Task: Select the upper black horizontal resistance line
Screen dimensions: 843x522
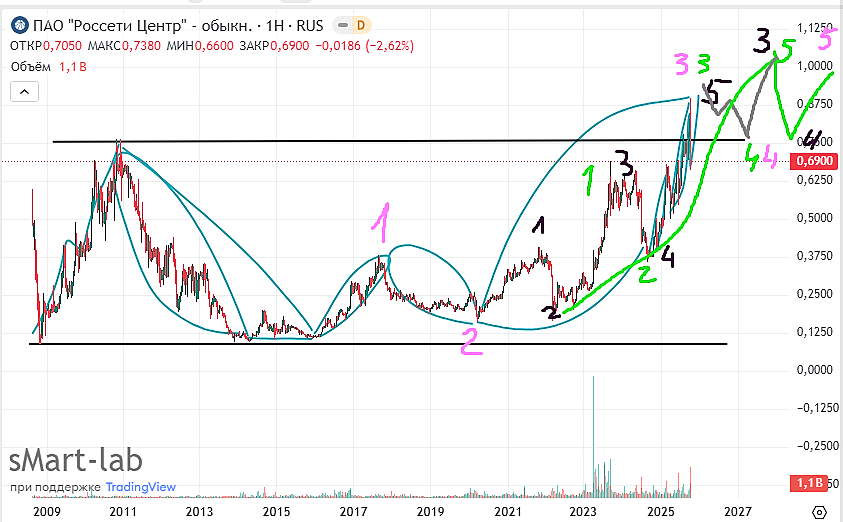Action: click(300, 141)
